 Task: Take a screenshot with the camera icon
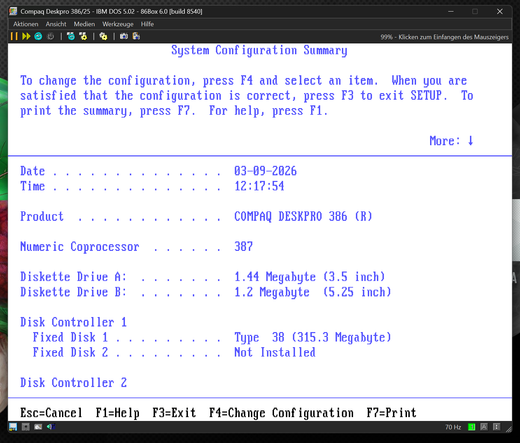(x=124, y=36)
